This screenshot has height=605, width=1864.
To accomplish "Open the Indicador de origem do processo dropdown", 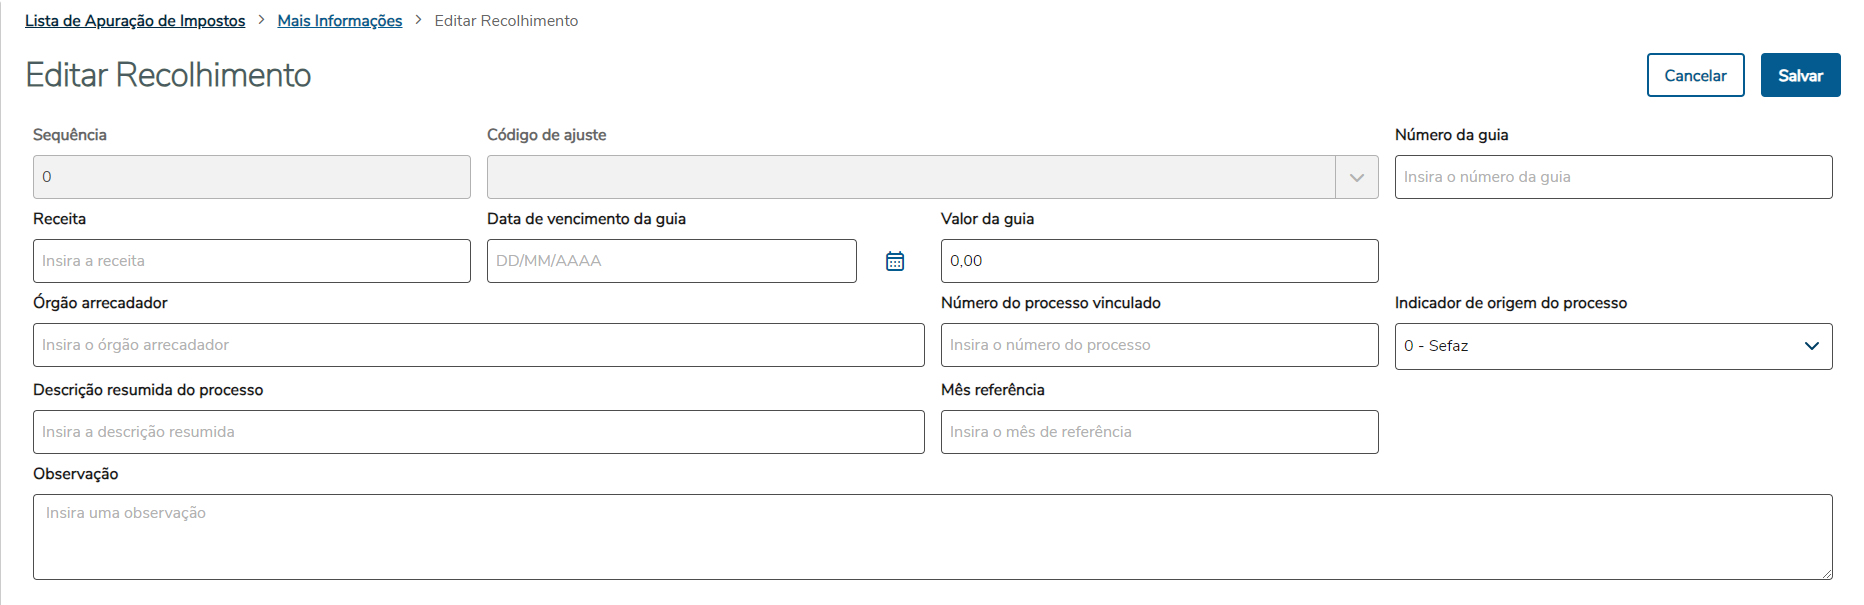I will coord(1613,346).
